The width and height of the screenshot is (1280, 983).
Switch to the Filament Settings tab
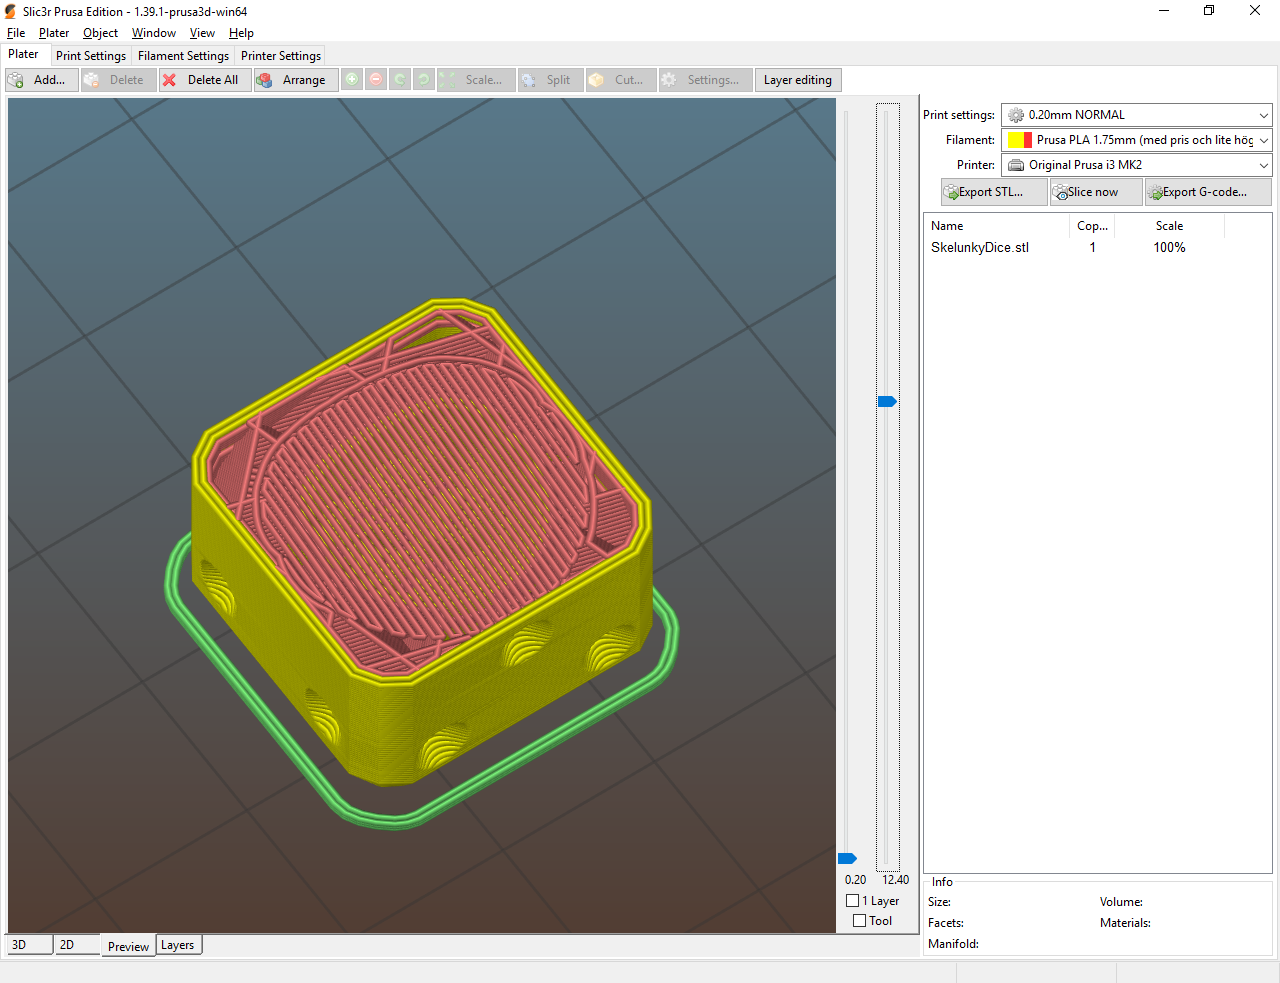click(183, 55)
